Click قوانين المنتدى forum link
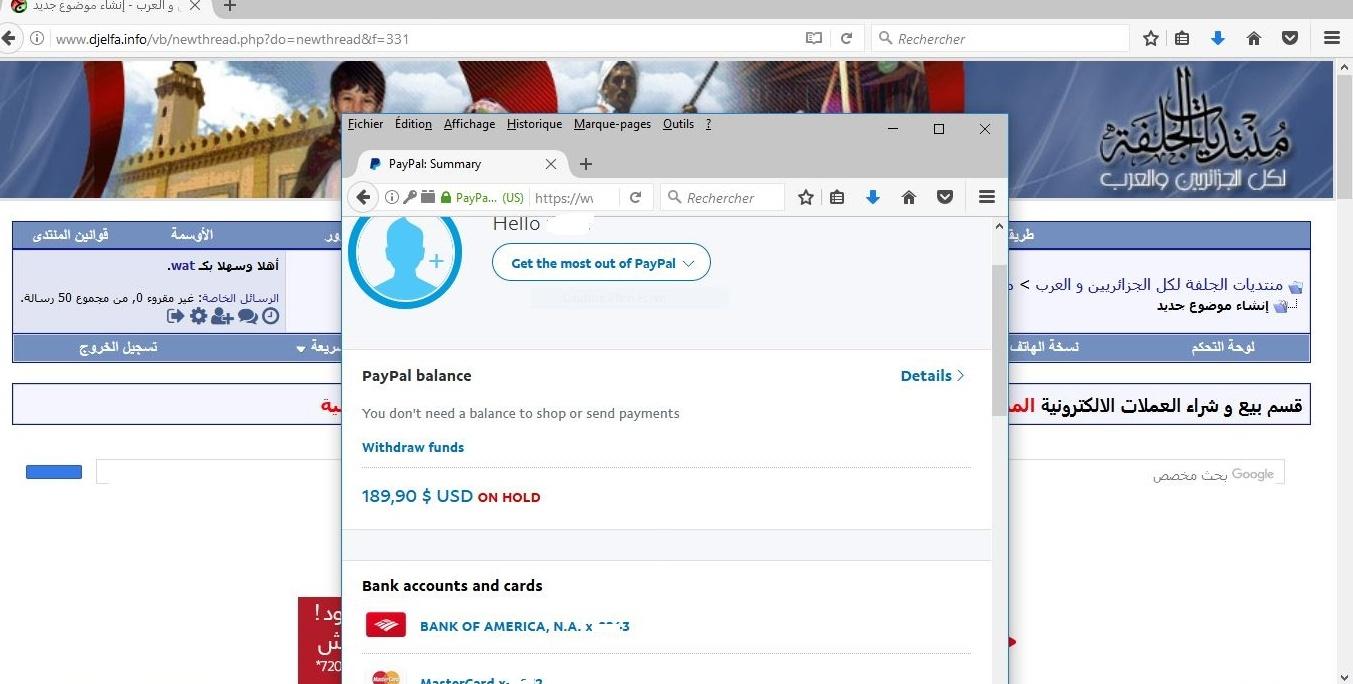The height and width of the screenshot is (684, 1353). tap(70, 235)
